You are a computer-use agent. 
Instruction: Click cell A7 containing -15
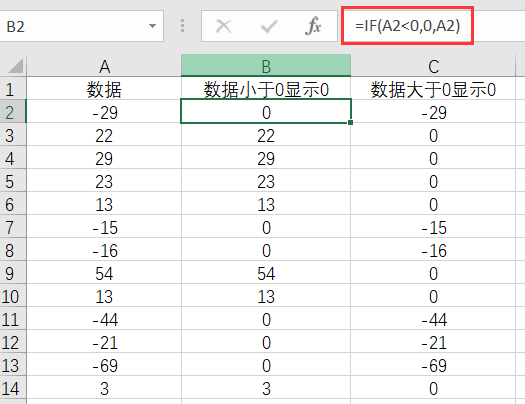pos(104,227)
